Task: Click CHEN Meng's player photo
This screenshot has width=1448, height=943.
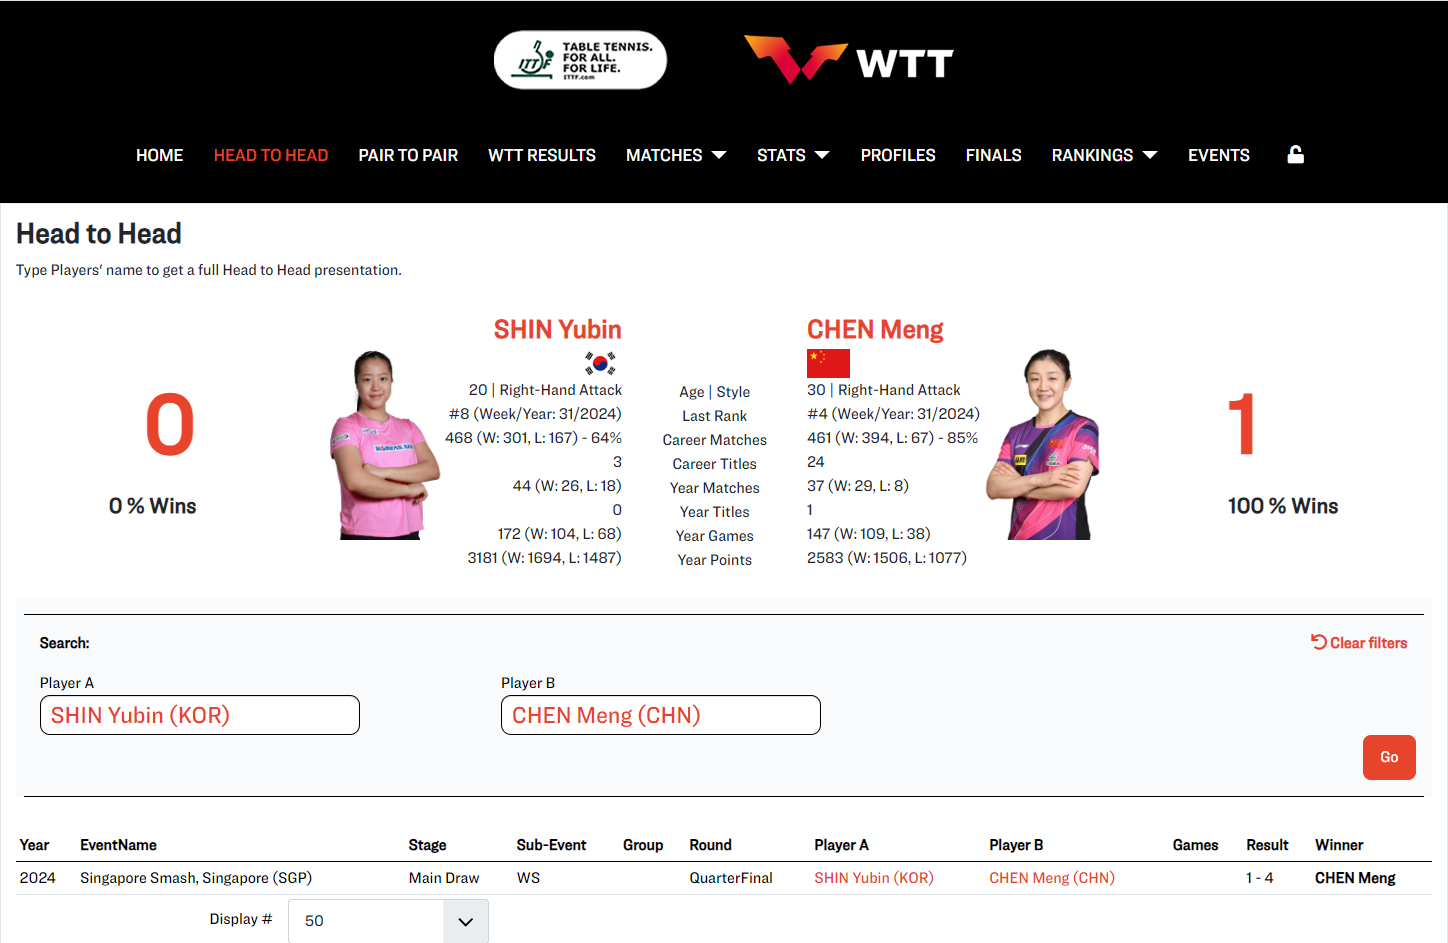Action: pos(1043,445)
